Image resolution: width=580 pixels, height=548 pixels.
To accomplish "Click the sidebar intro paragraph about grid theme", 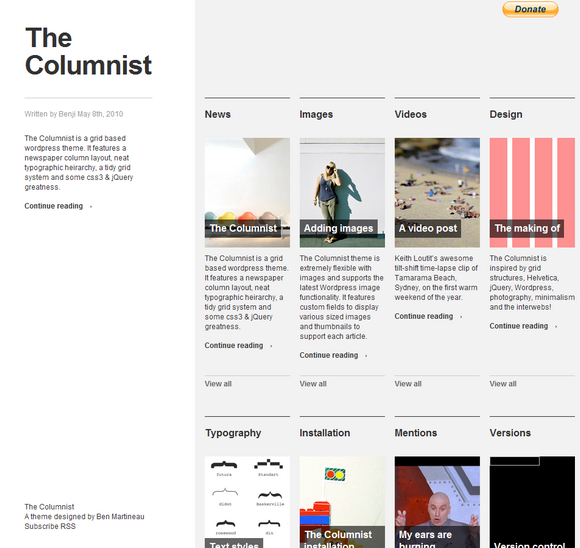I will click(x=79, y=163).
